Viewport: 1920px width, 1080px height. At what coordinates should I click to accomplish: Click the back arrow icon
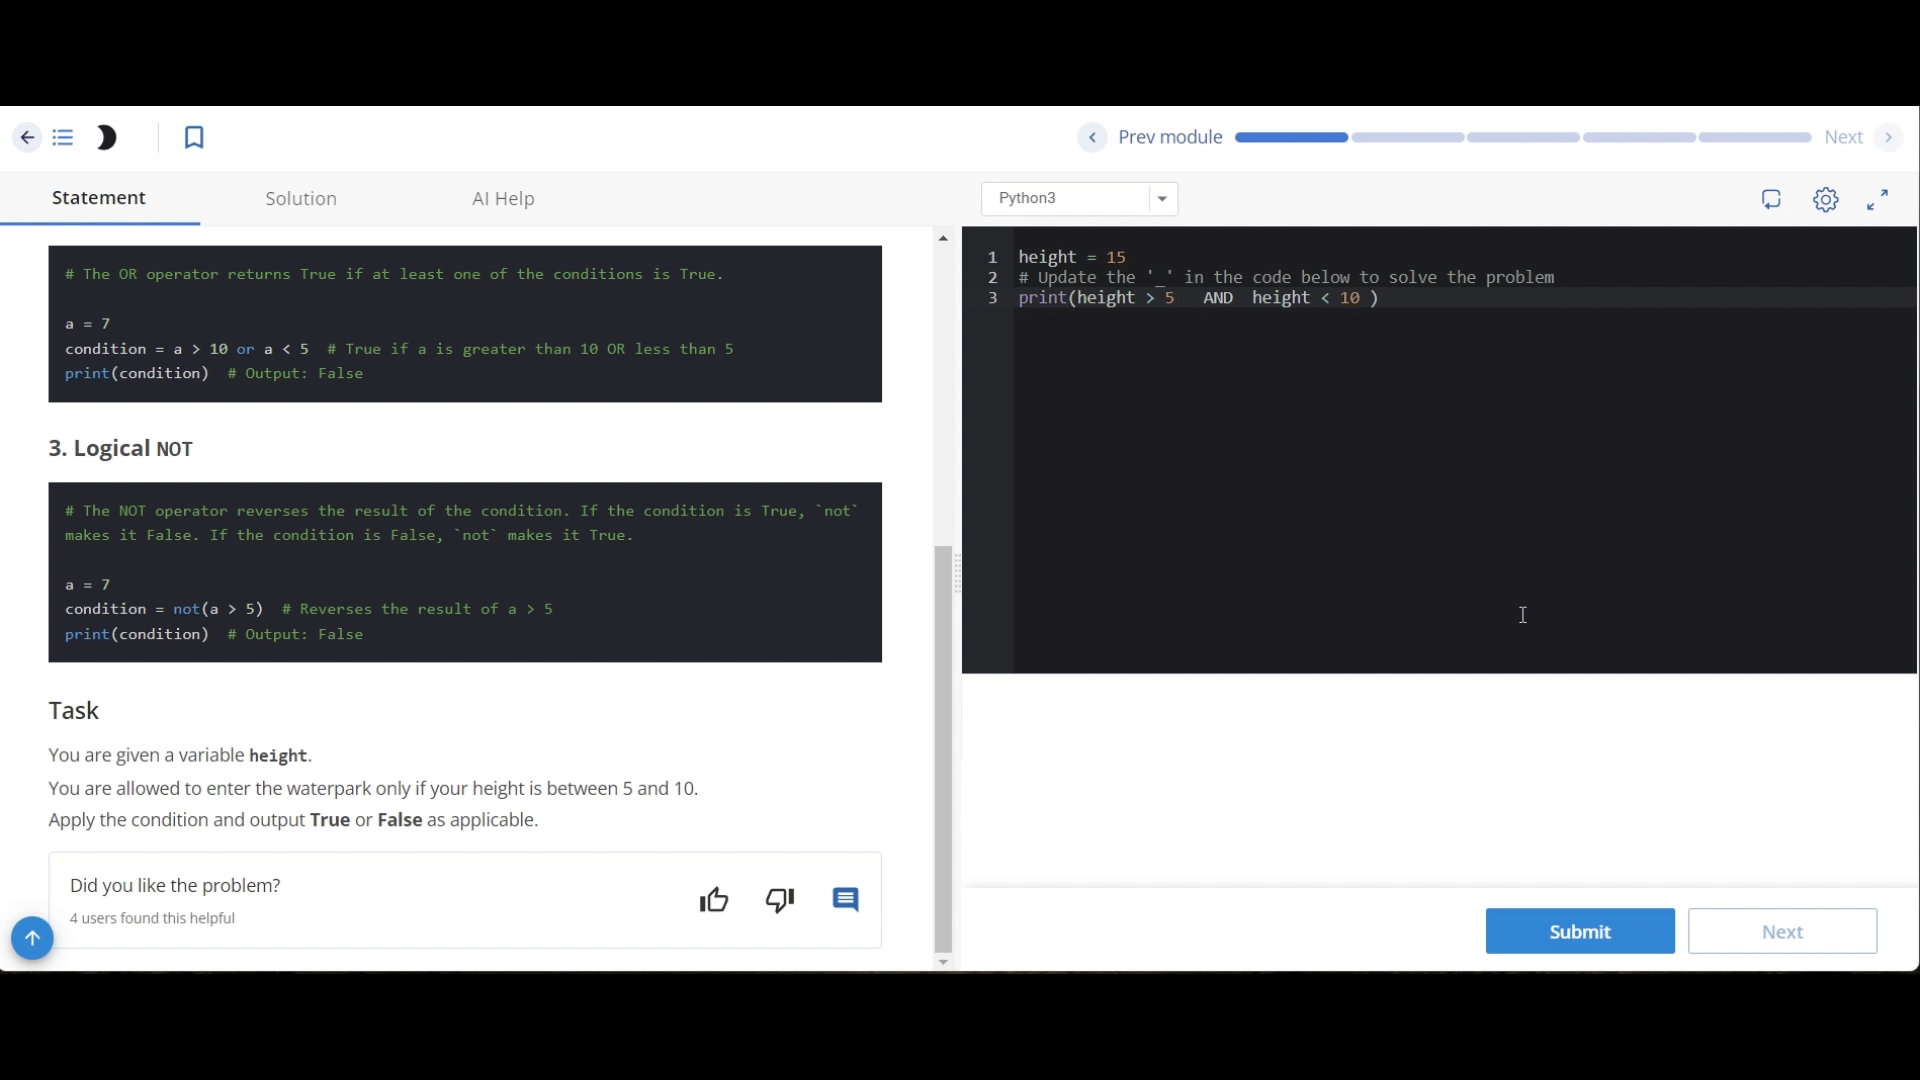[27, 137]
